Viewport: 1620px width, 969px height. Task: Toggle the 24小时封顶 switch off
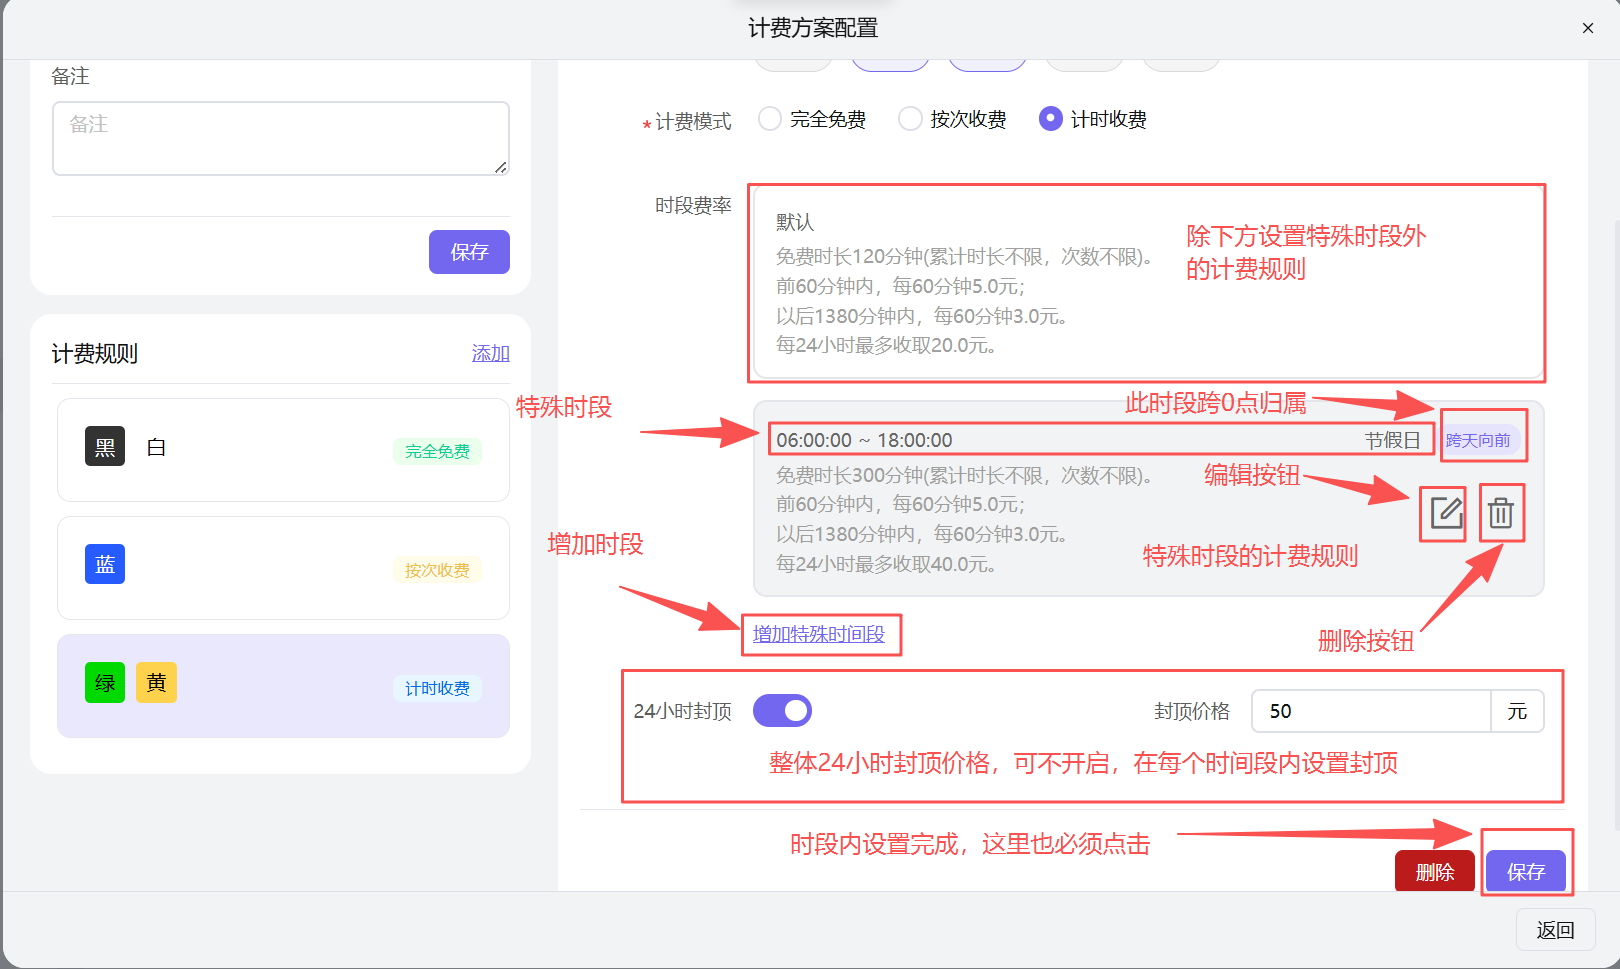[x=783, y=710]
